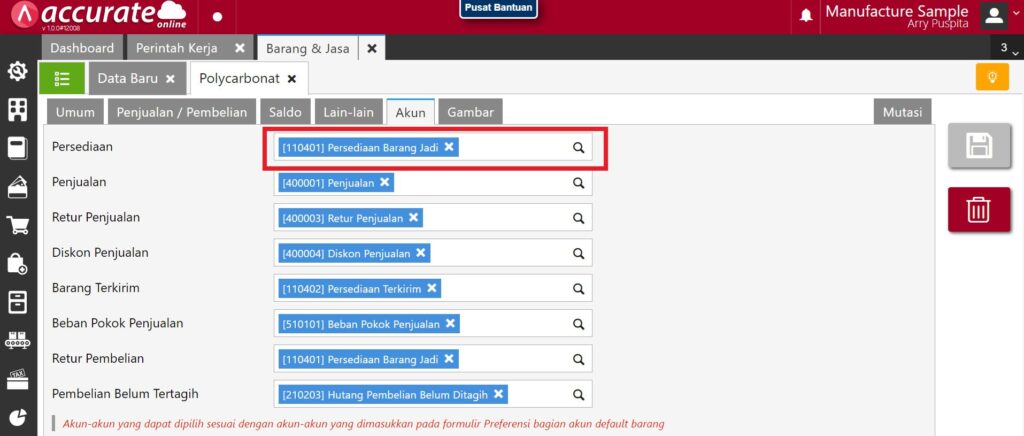Open the Saldo form tab
Screen dimensions: 1024x436
(285, 112)
